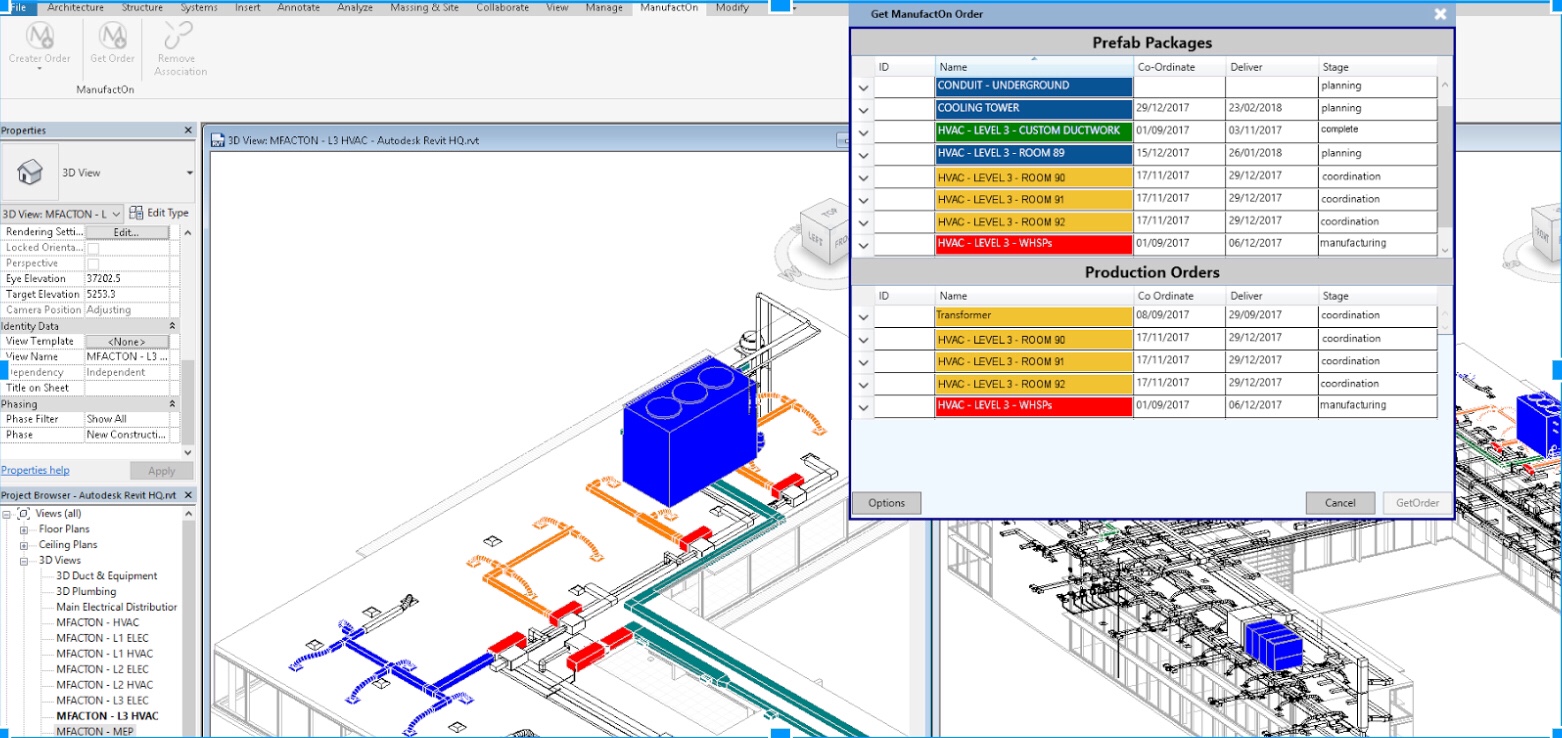
Task: Collapse the Phasing property group
Action: point(172,404)
